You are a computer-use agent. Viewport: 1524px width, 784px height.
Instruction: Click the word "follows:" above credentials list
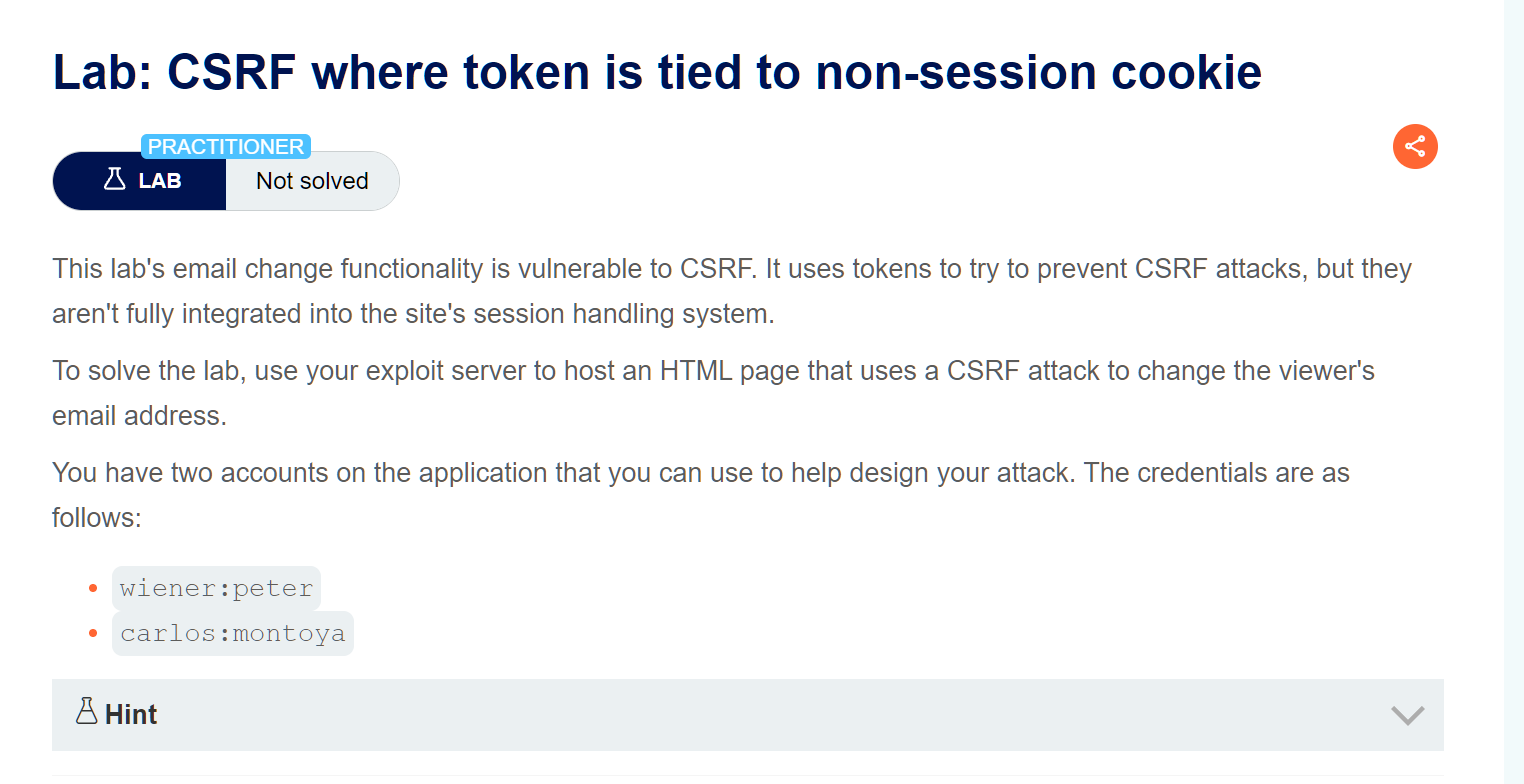tap(97, 518)
